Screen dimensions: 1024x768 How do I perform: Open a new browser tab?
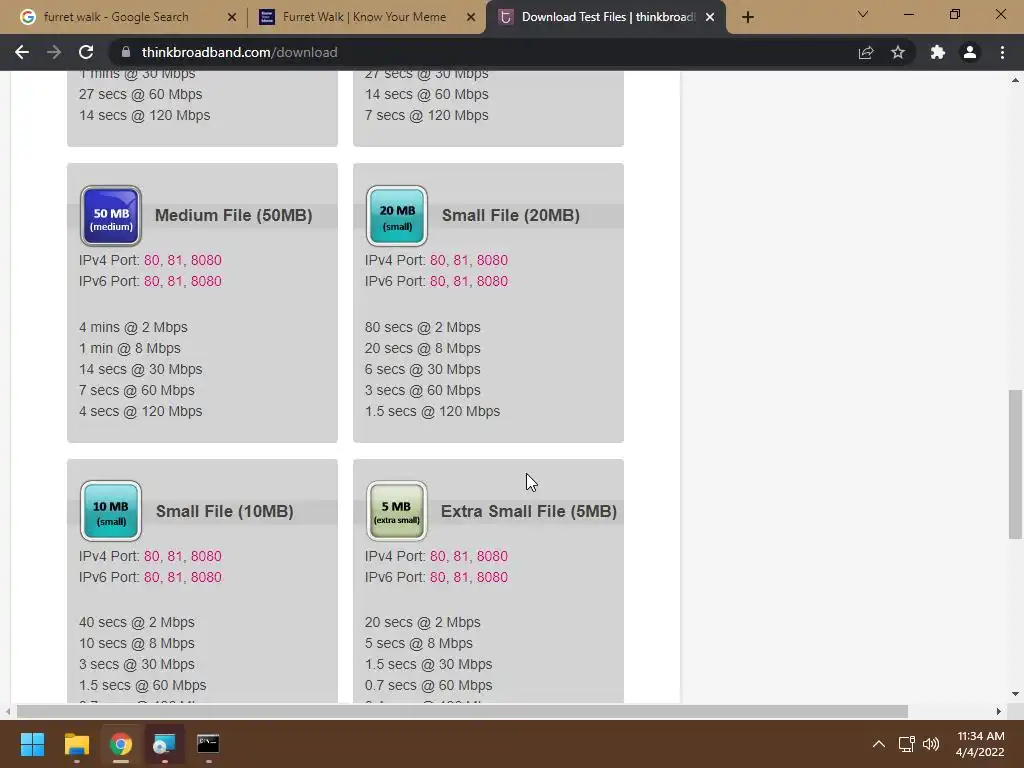(748, 17)
